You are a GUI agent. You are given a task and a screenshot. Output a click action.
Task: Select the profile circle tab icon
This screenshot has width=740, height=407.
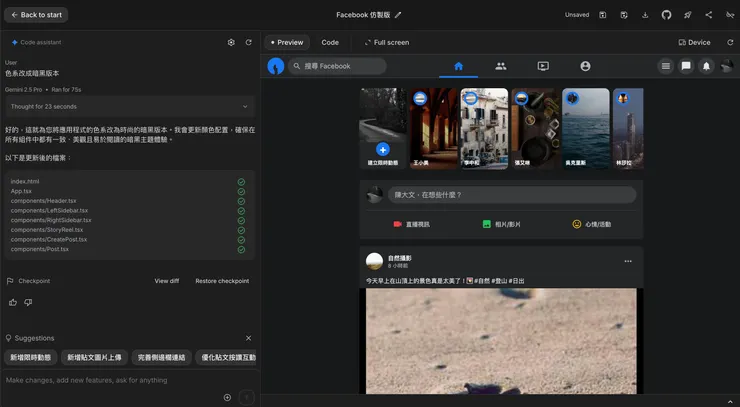(585, 67)
